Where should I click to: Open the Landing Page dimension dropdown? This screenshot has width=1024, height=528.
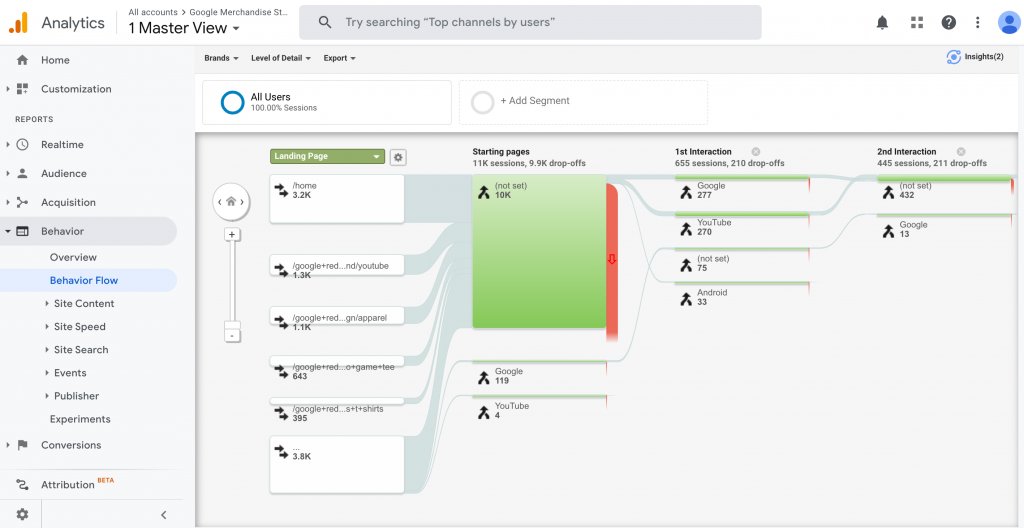point(327,157)
